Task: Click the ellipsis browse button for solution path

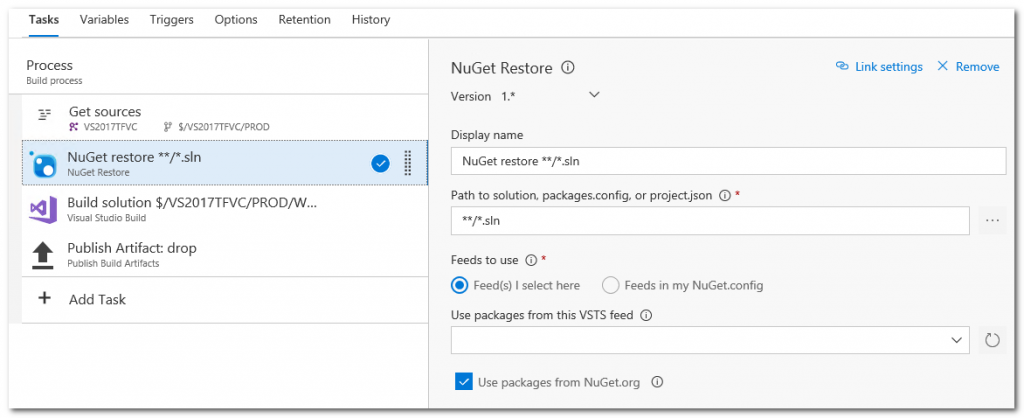Action: (x=992, y=220)
